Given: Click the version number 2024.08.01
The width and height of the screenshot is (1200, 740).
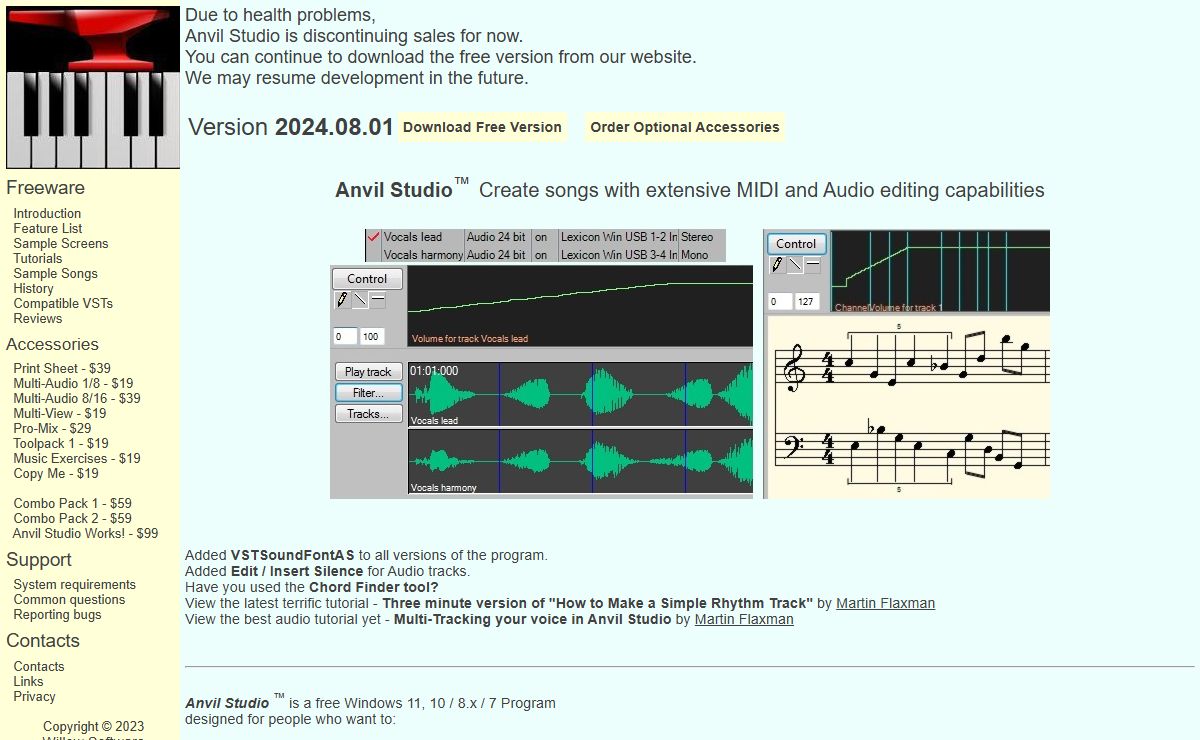Looking at the screenshot, I should (334, 127).
